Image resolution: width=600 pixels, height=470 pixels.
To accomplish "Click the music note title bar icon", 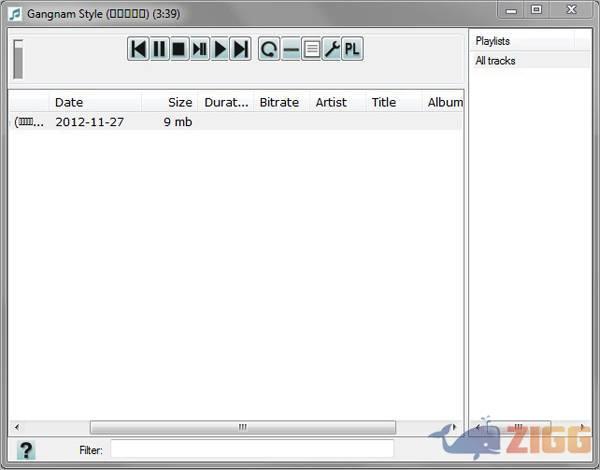I will pyautogui.click(x=15, y=14).
